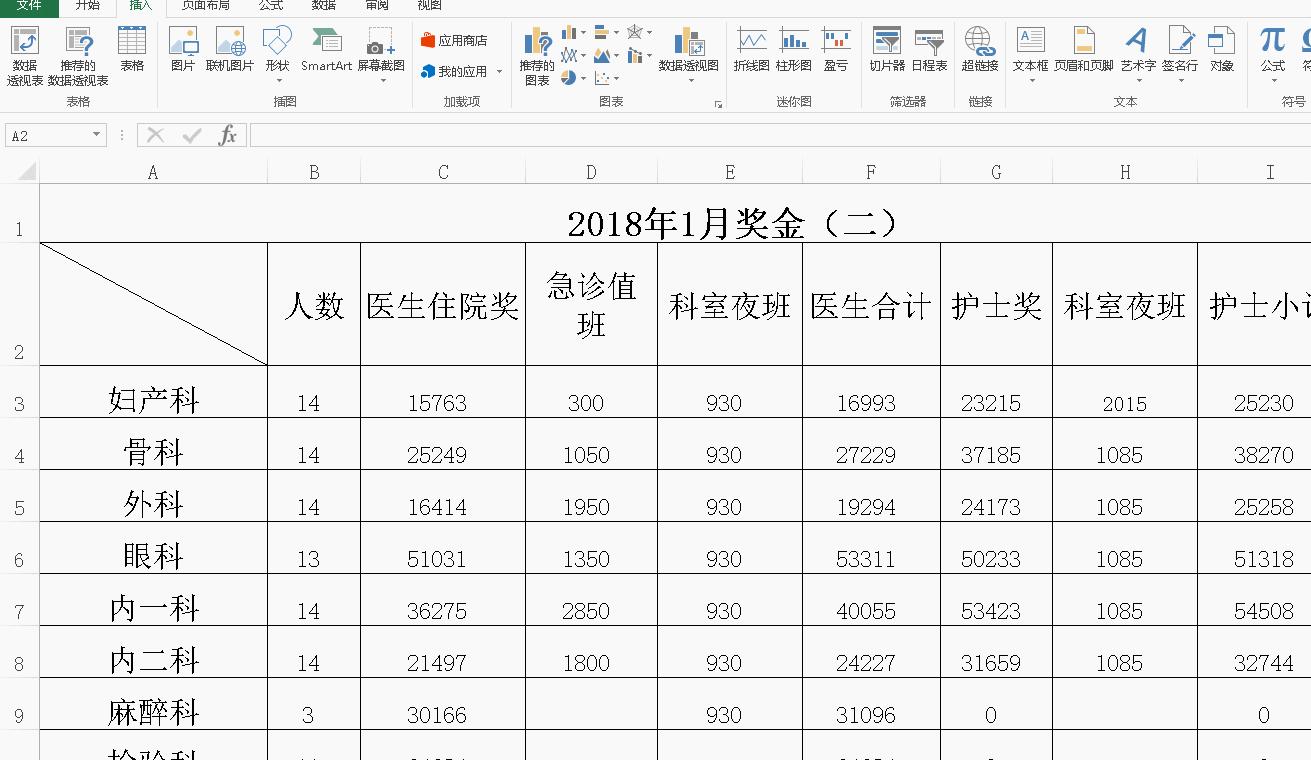Insert a PivotTable (数据透视表)
The width and height of the screenshot is (1311, 760).
coord(23,52)
